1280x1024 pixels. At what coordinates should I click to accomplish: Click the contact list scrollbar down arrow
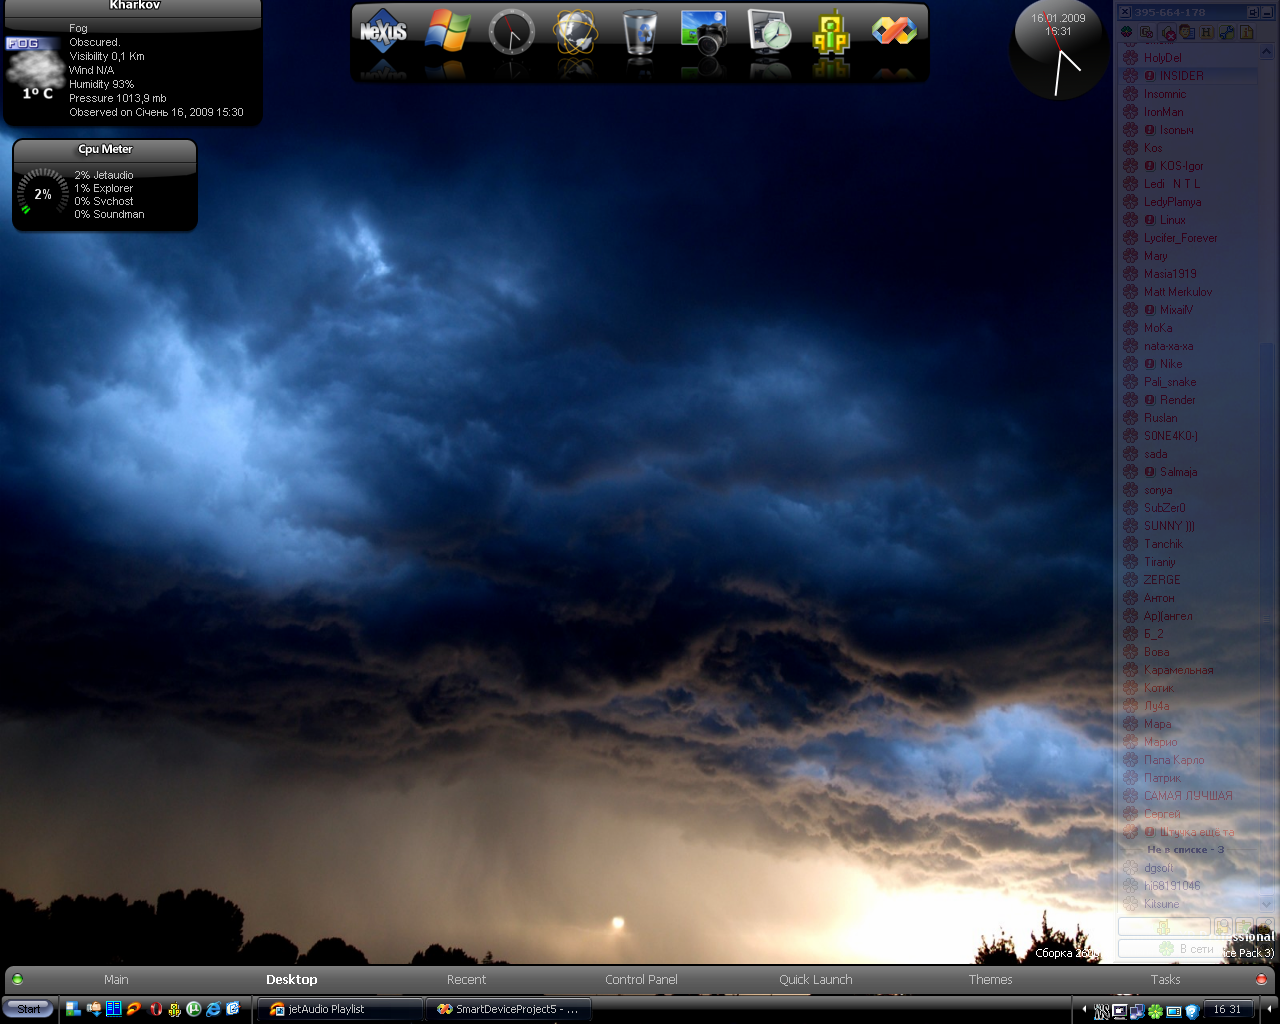click(x=1267, y=903)
